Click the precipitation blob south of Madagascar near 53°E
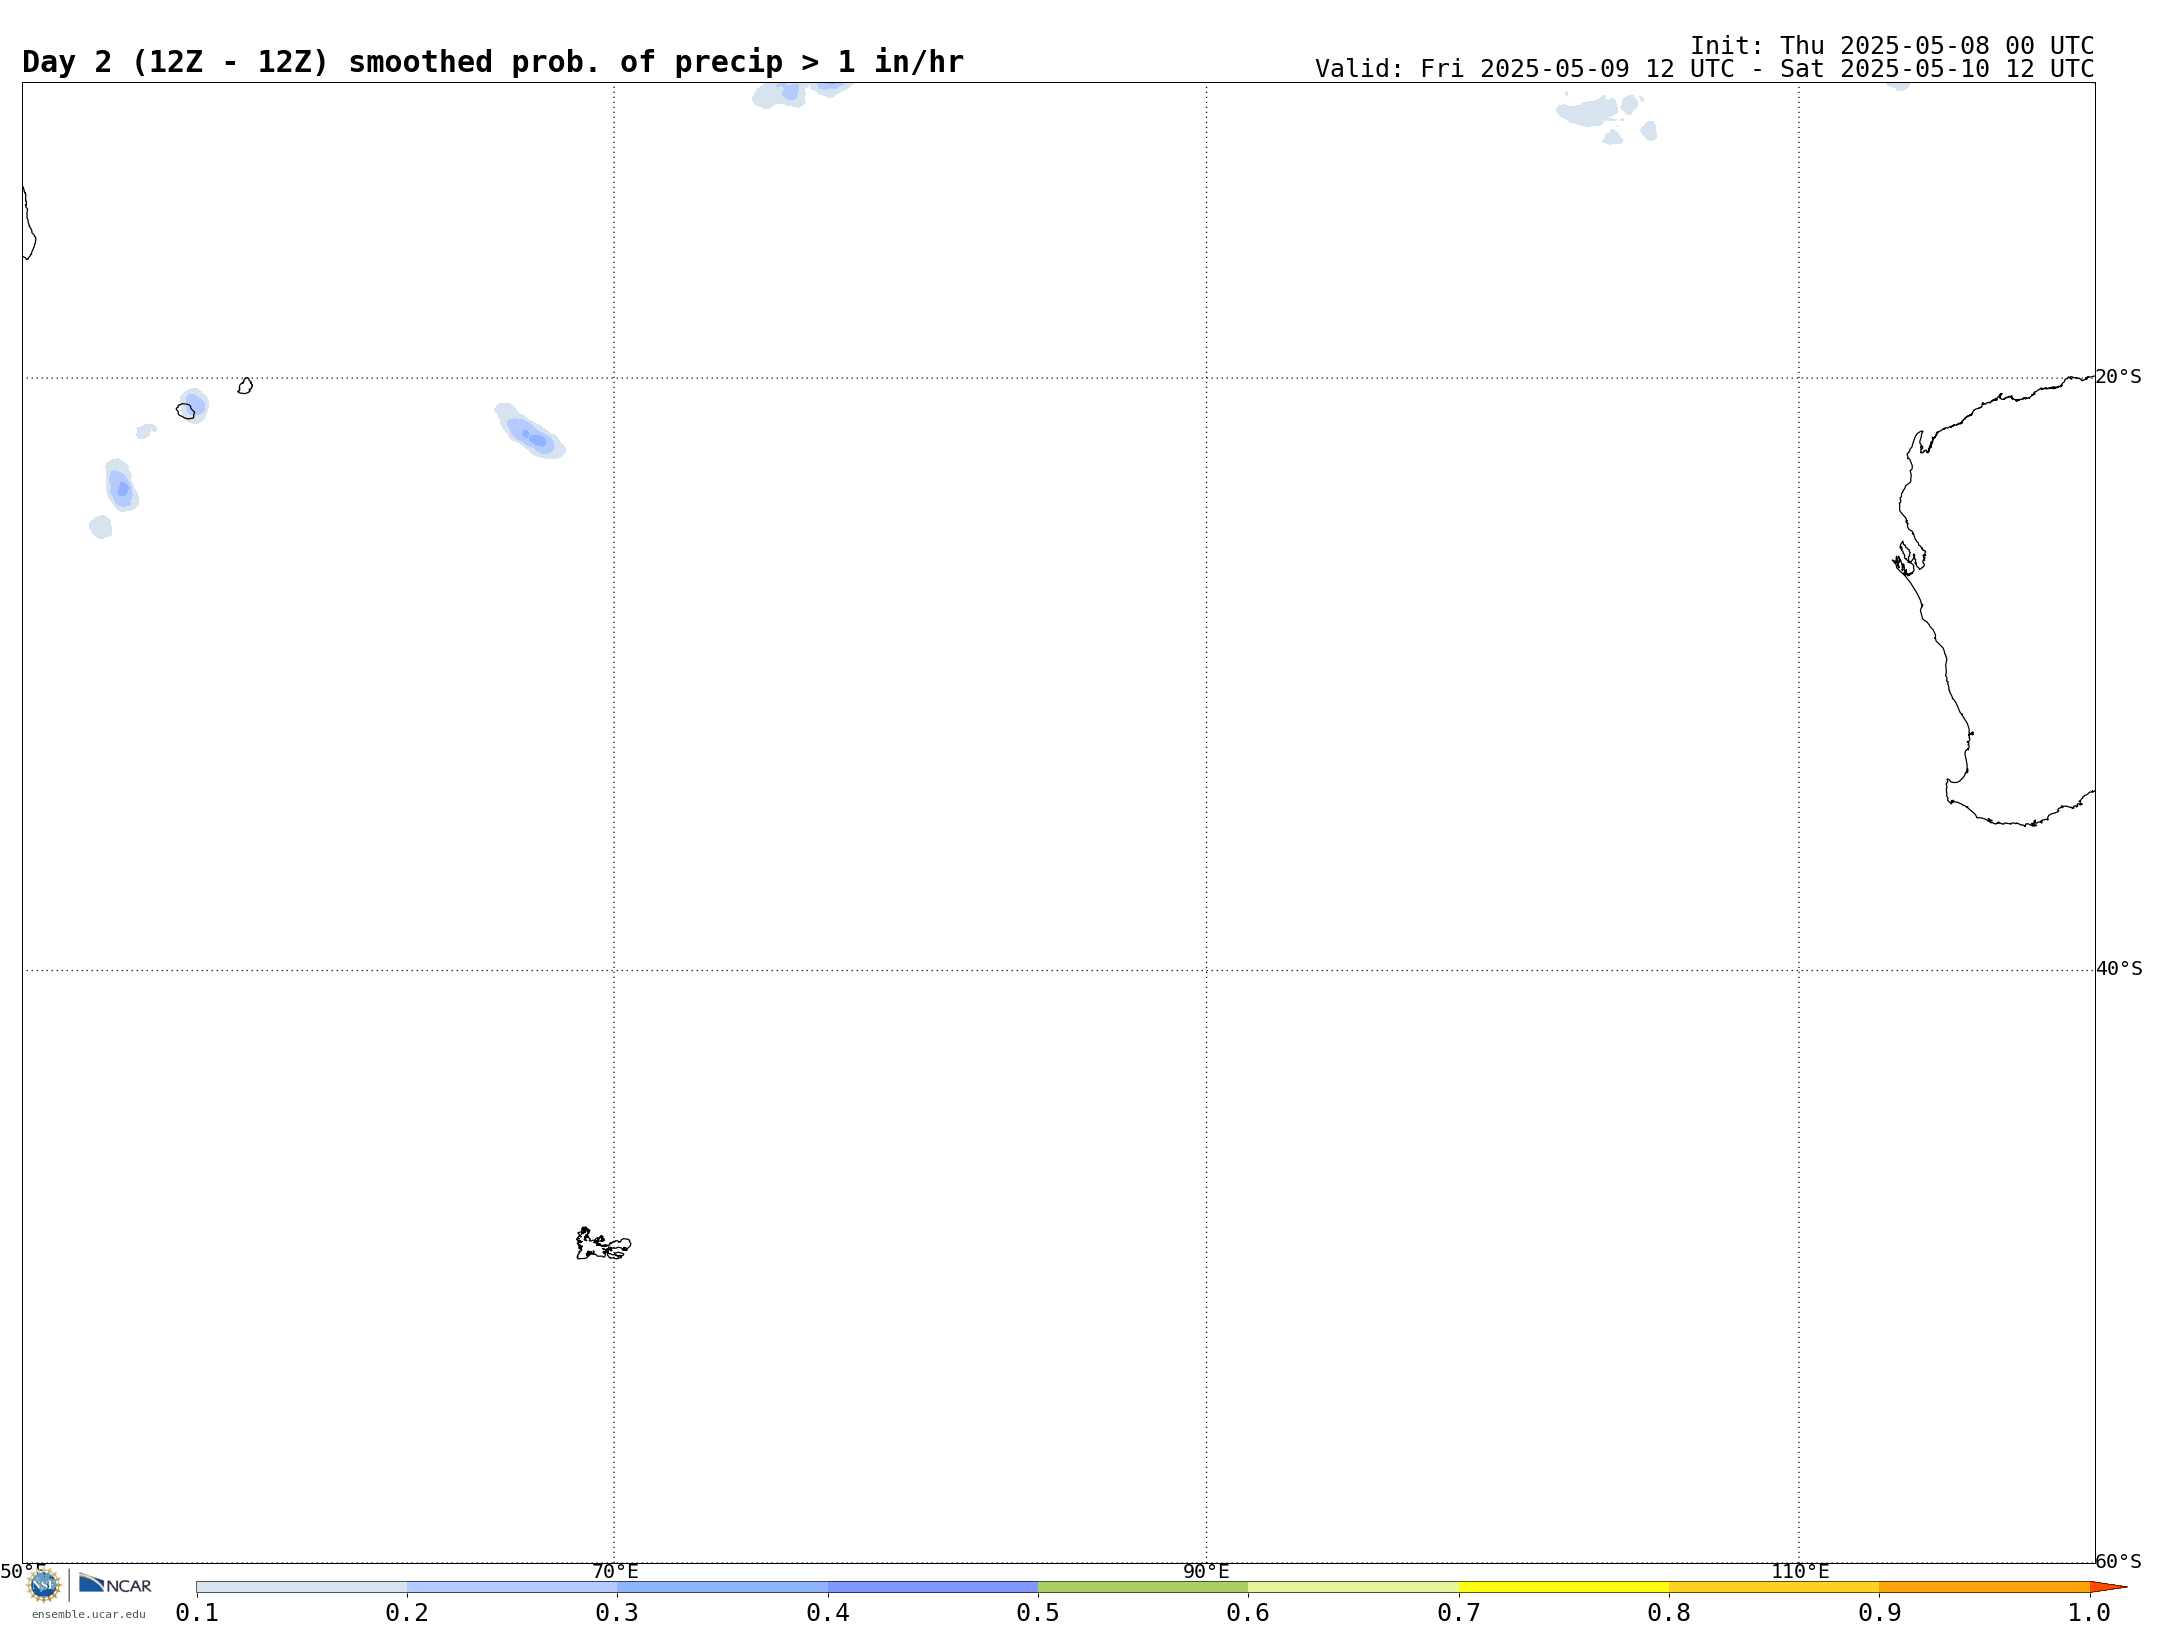The image size is (2160, 1626). 121,485
